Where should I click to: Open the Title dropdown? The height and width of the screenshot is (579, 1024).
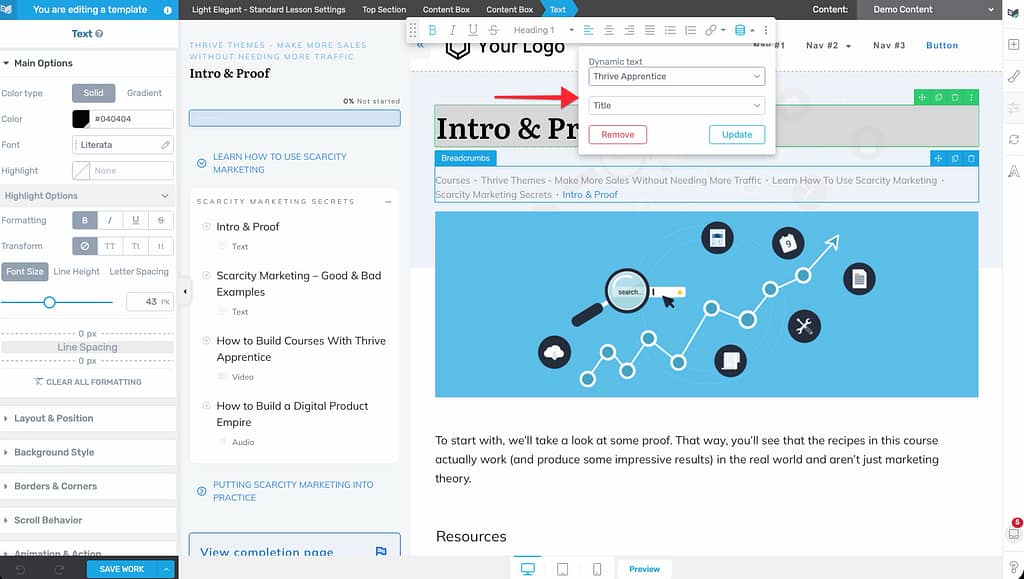676,105
